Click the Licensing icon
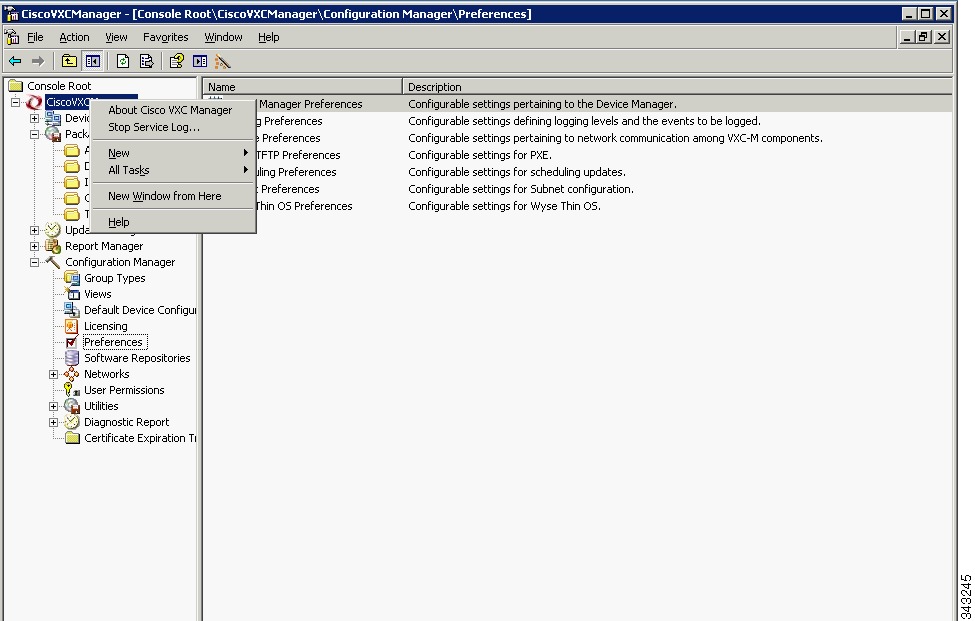 [x=72, y=326]
